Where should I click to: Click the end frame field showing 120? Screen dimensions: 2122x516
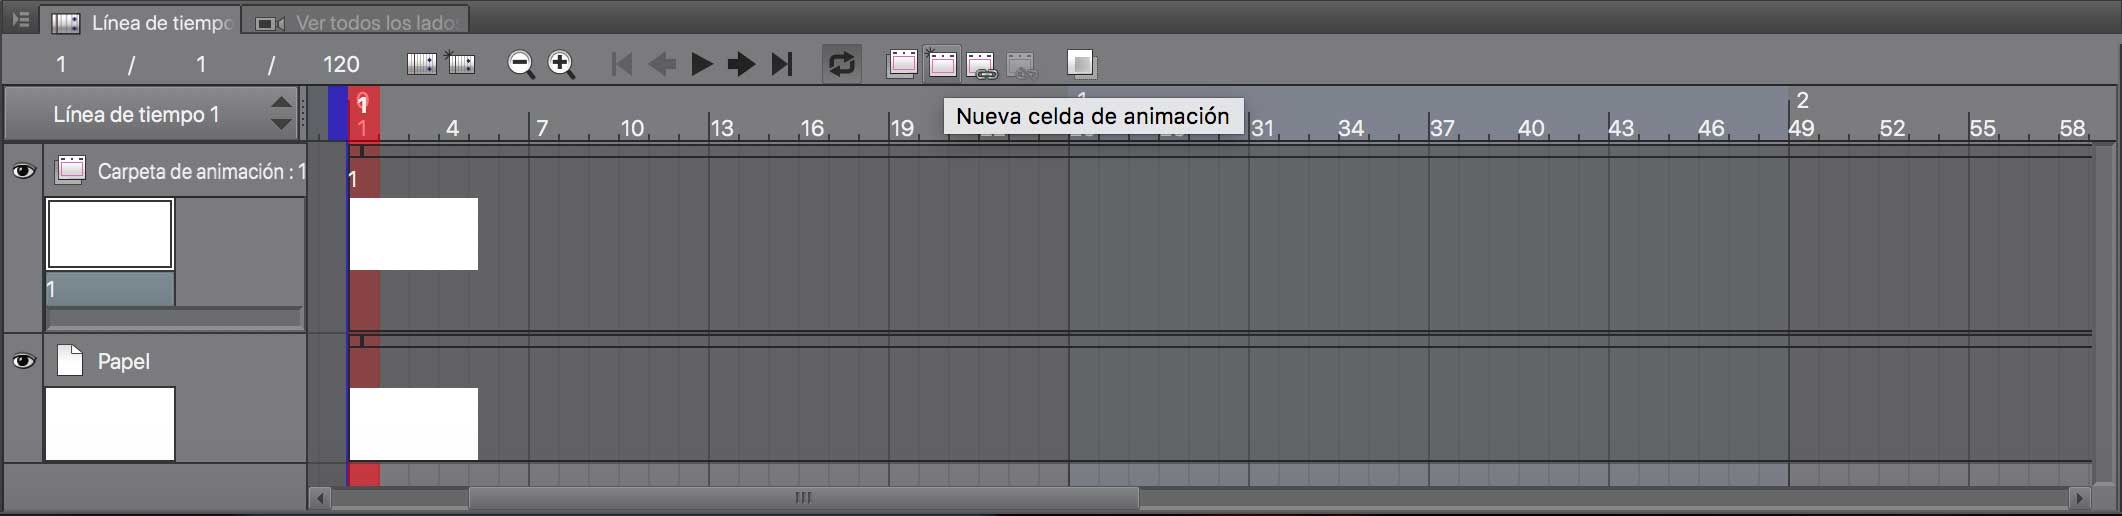click(341, 65)
